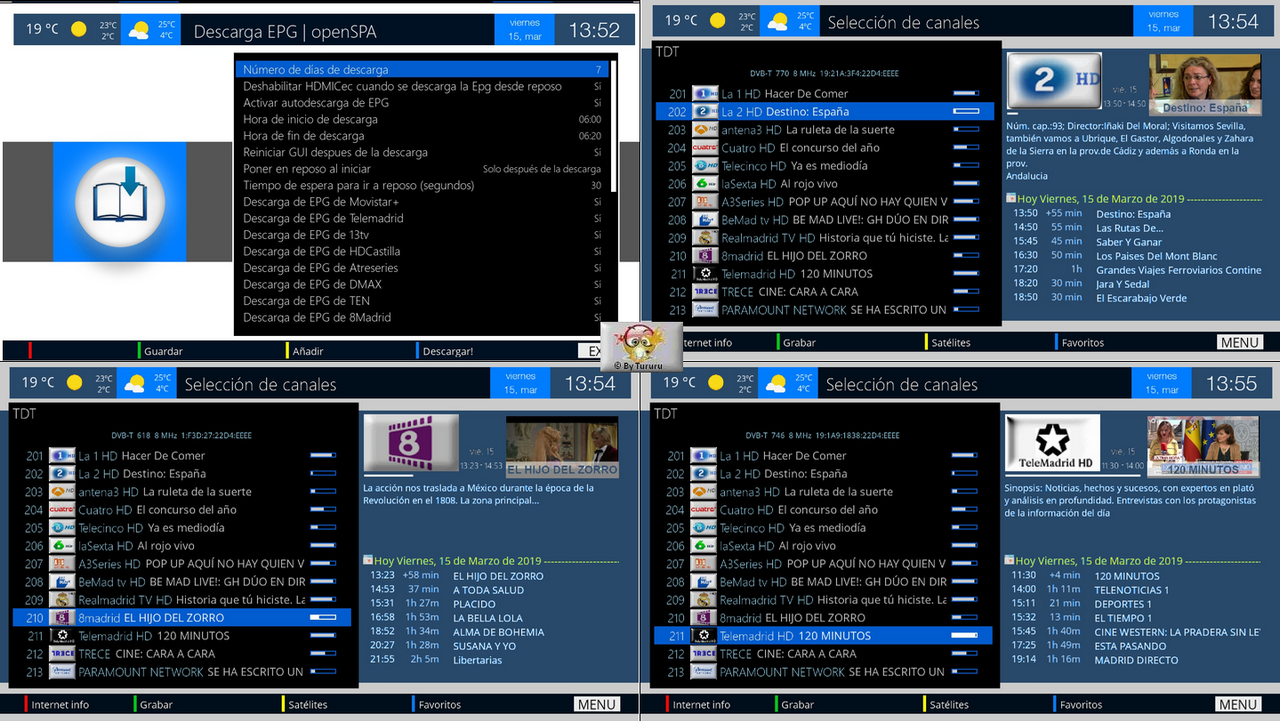Toggle Descarga de EPG de Telemadrid

tap(423, 218)
